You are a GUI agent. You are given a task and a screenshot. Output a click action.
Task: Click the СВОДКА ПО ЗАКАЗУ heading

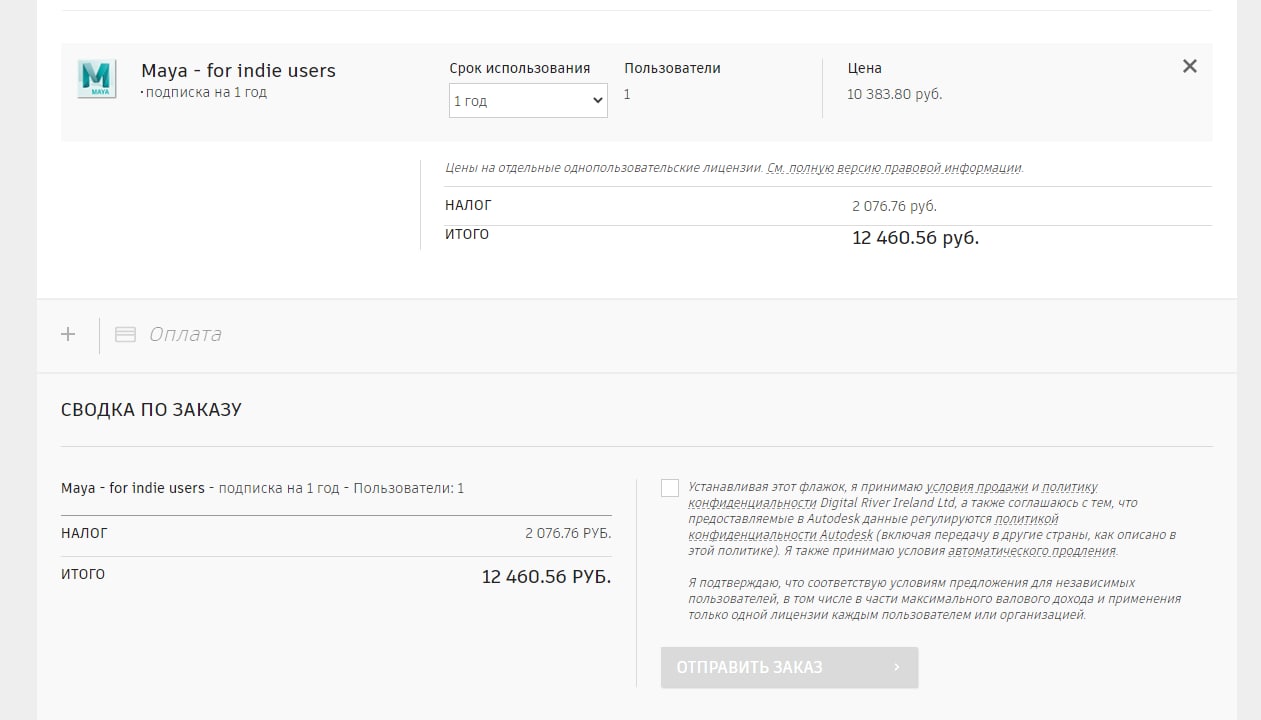coord(151,410)
